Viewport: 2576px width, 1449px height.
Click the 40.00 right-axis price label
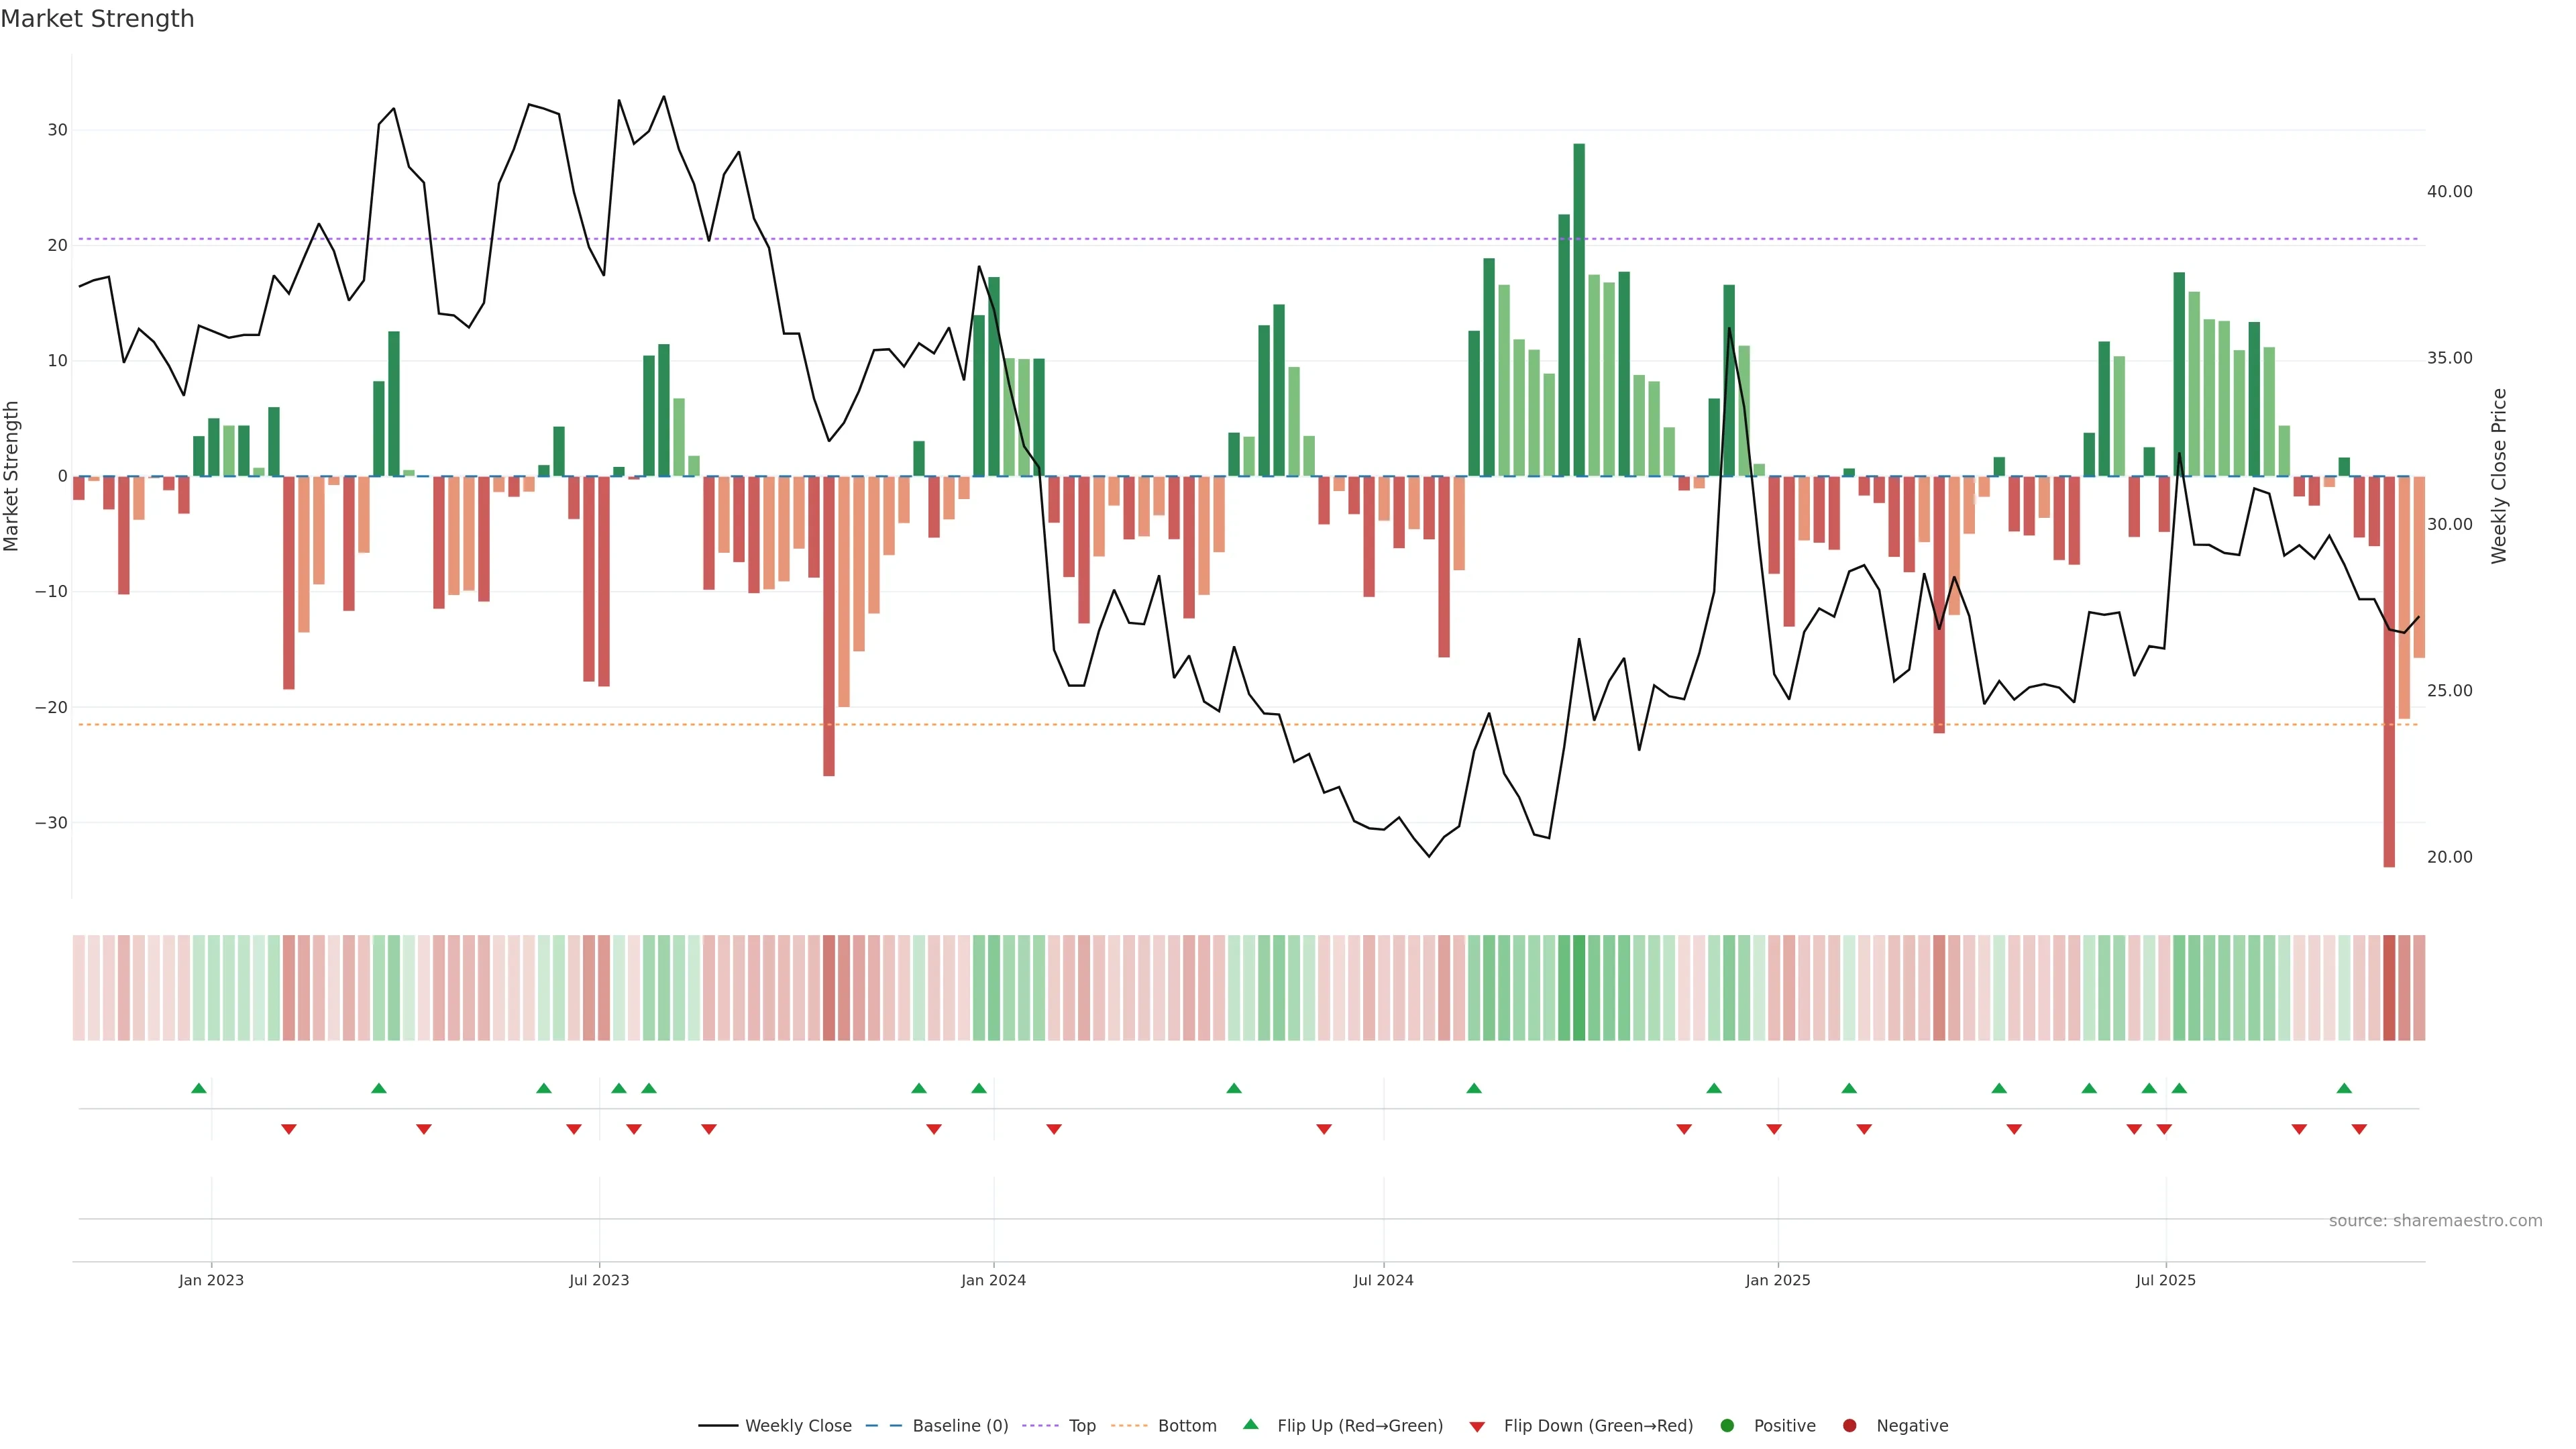click(x=2449, y=191)
